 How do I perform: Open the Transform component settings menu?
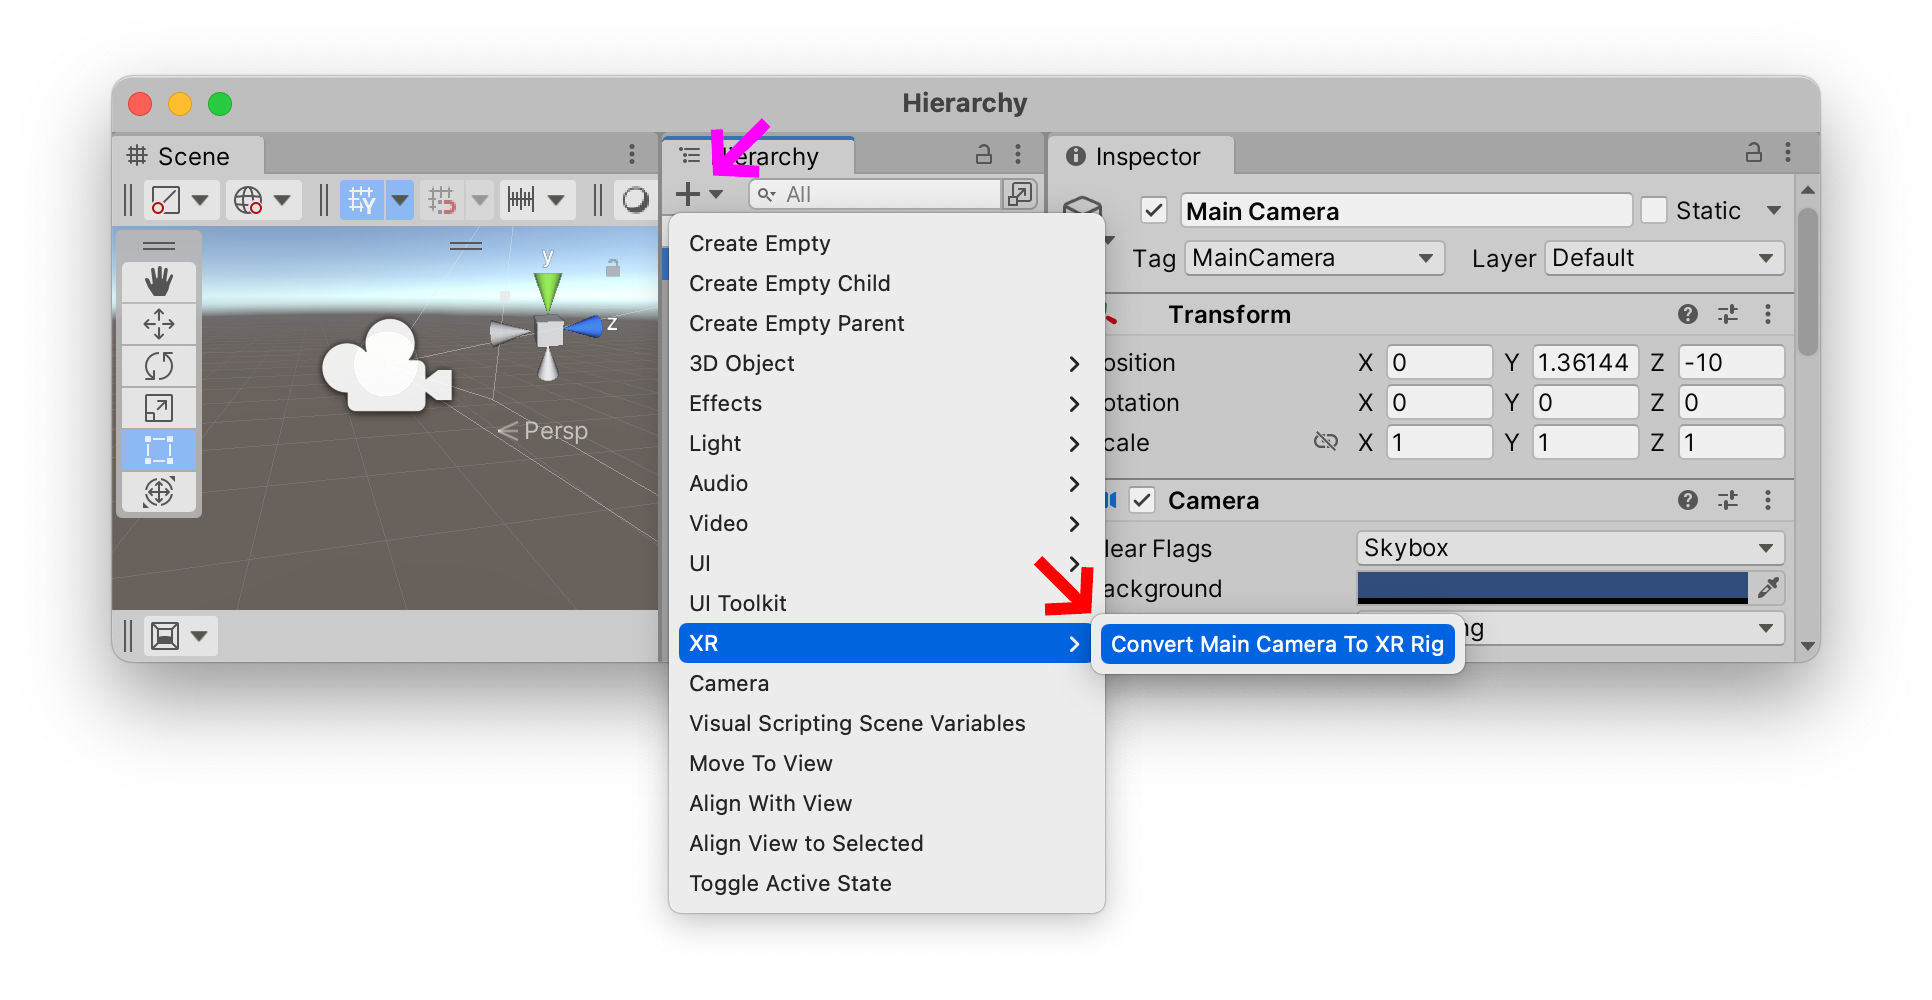[x=1768, y=314]
